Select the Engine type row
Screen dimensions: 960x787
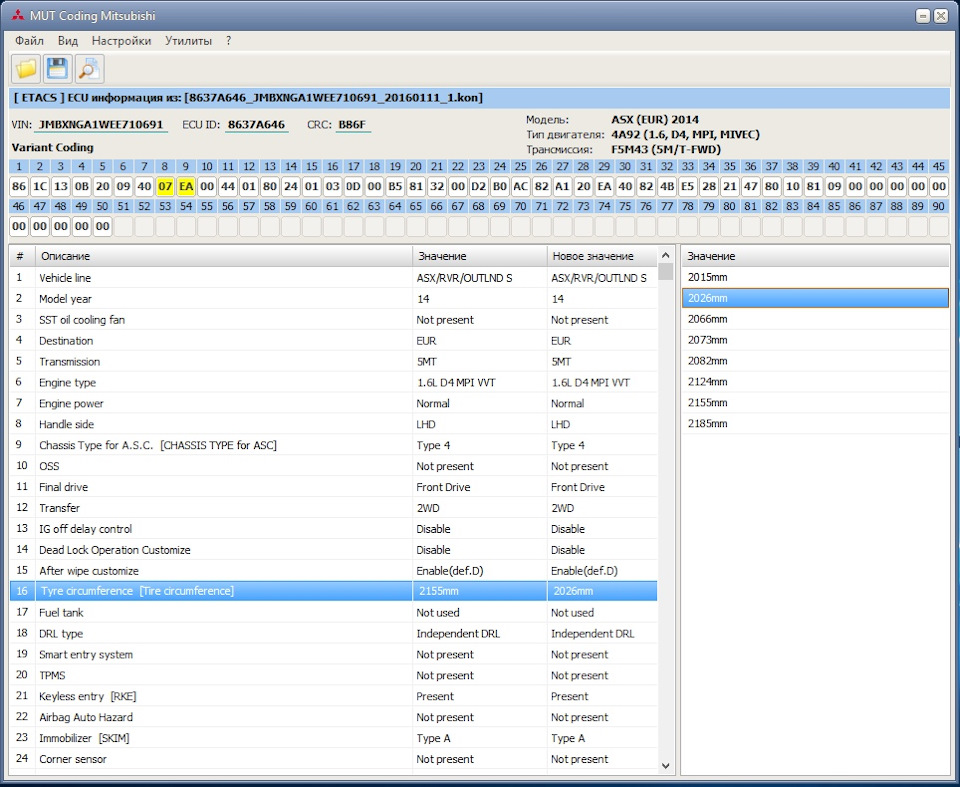pos(334,382)
